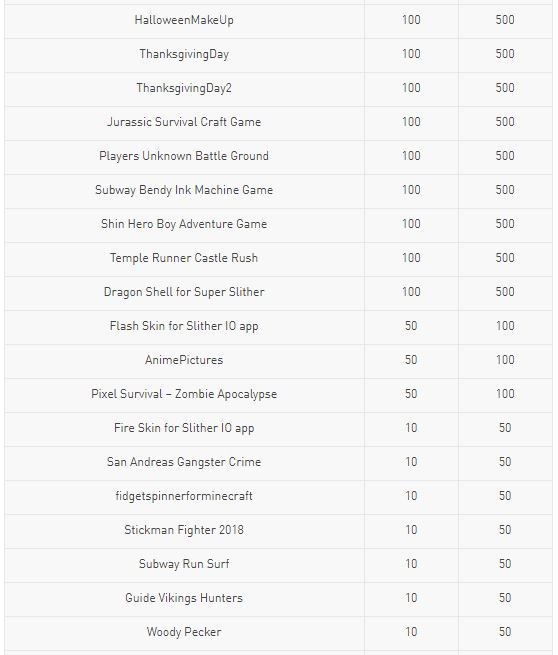Select Stickman Fighter 2018 name cell
The image size is (558, 655).
click(x=184, y=530)
